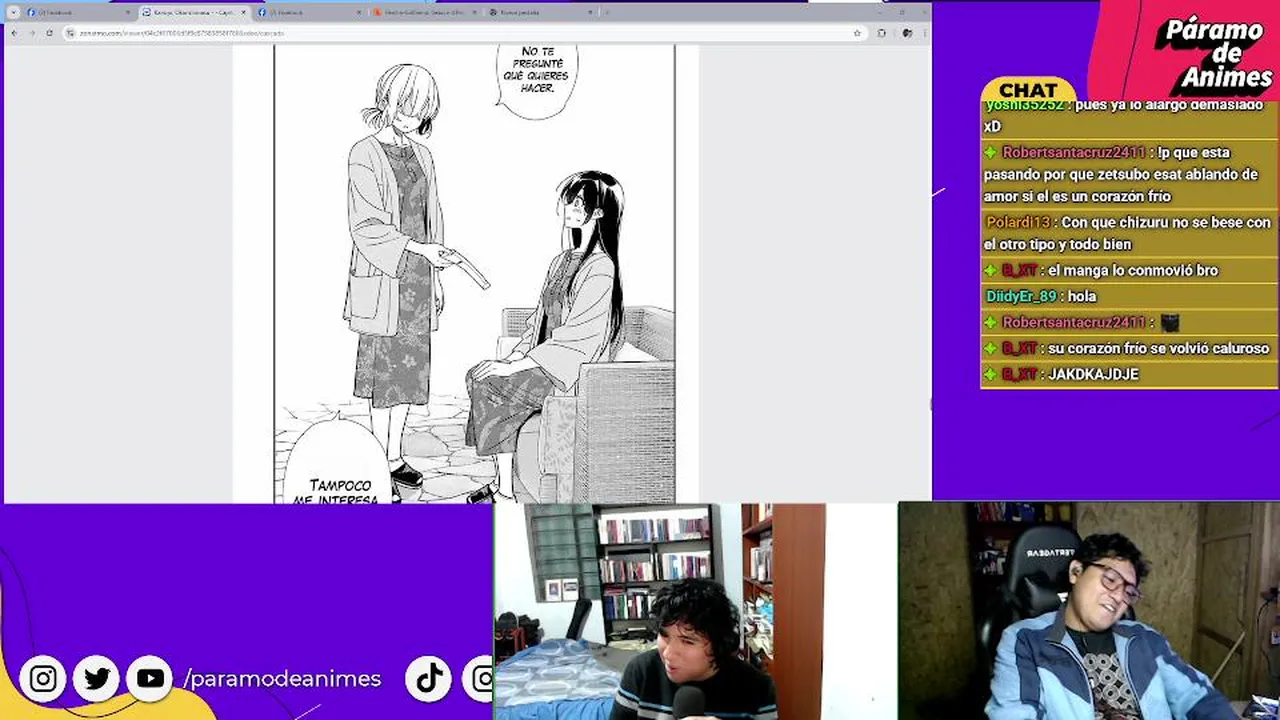Click the 'No te pregunté' speech bubble
This screenshot has width=1280, height=720.
[x=537, y=80]
